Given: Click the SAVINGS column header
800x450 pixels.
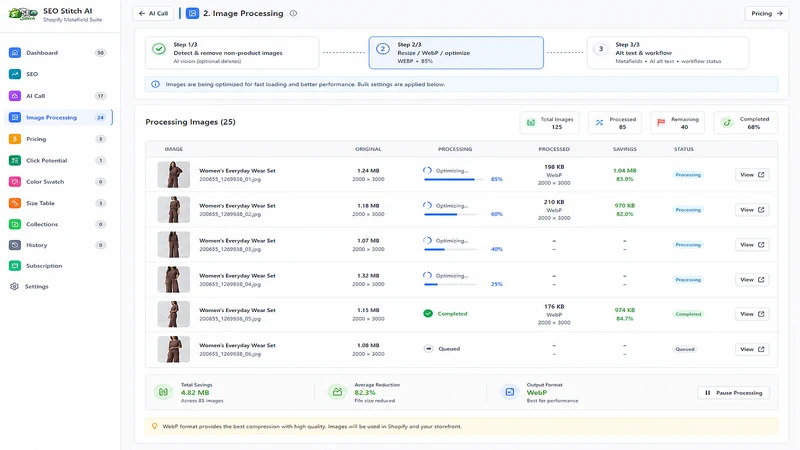Looking at the screenshot, I should coord(624,149).
